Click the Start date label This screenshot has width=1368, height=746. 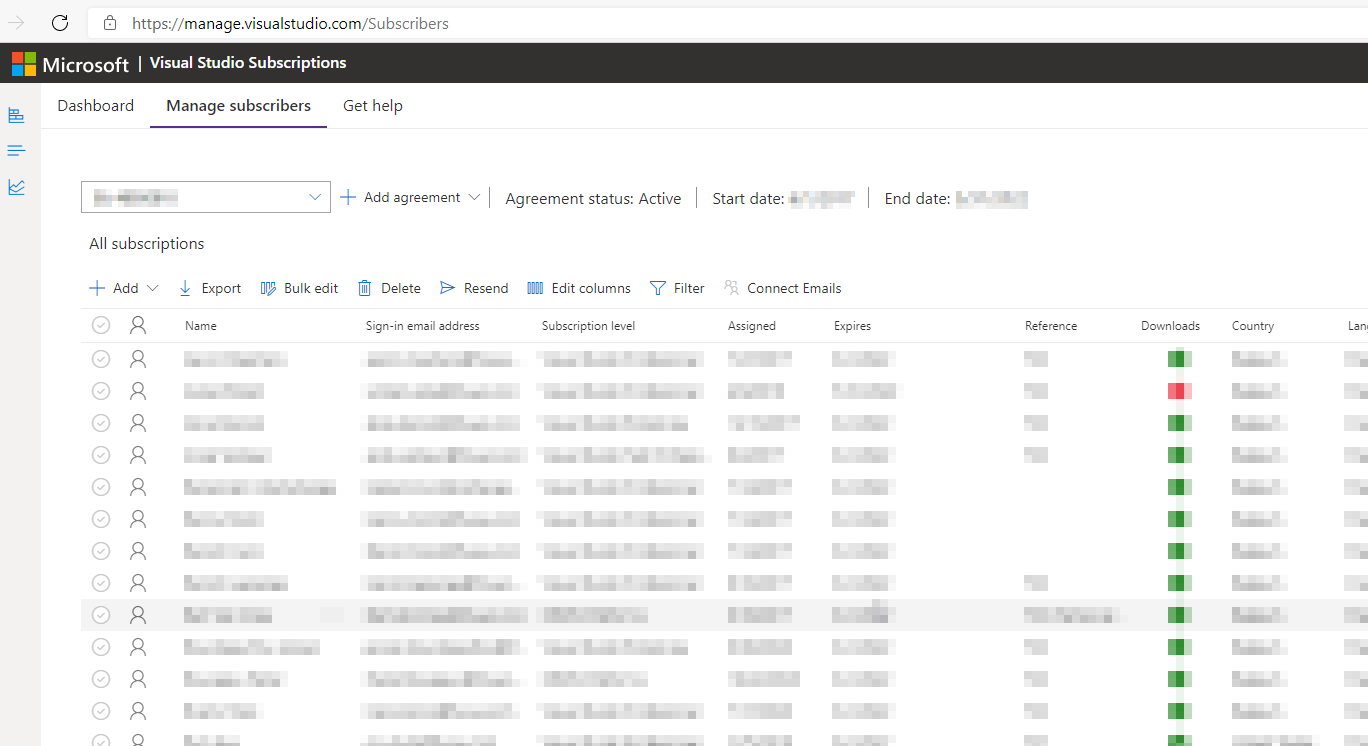click(x=748, y=199)
